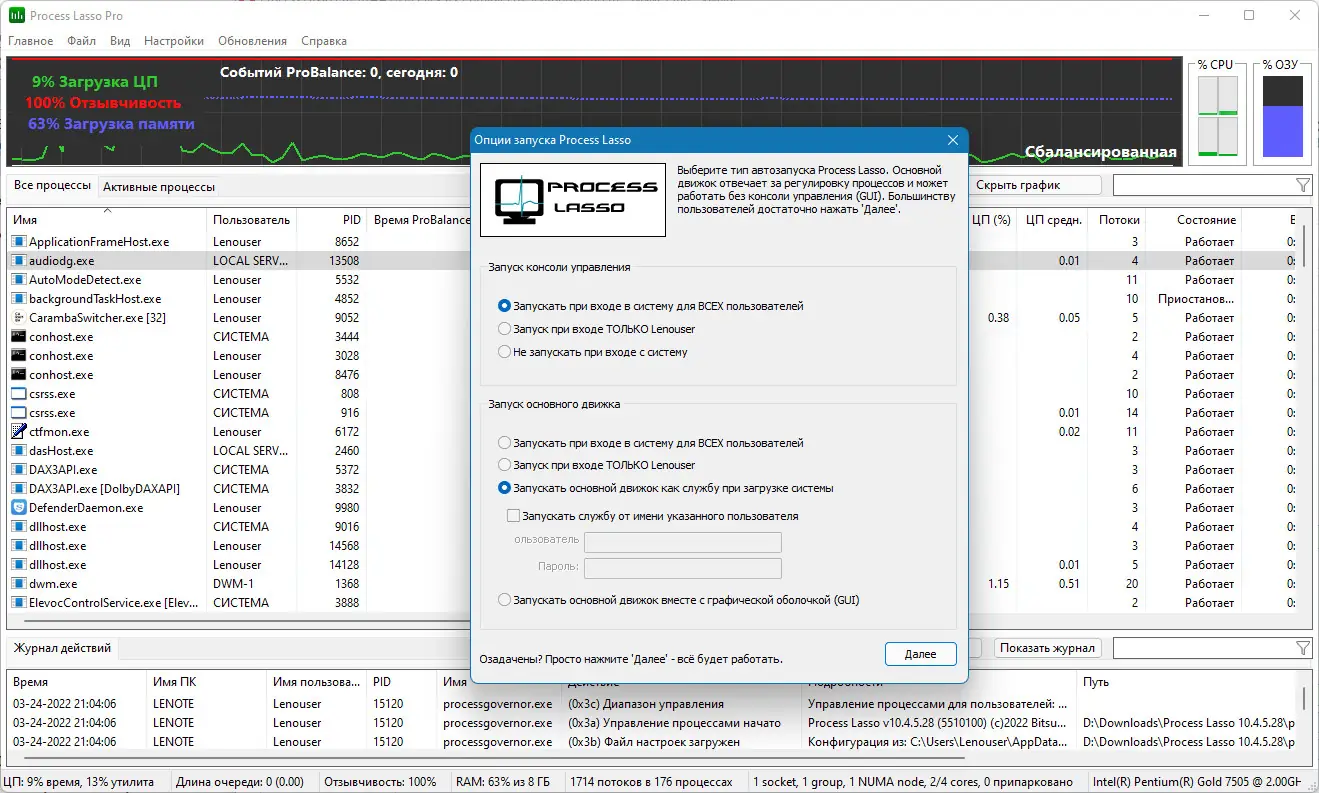Open the Обновления menu

point(251,41)
